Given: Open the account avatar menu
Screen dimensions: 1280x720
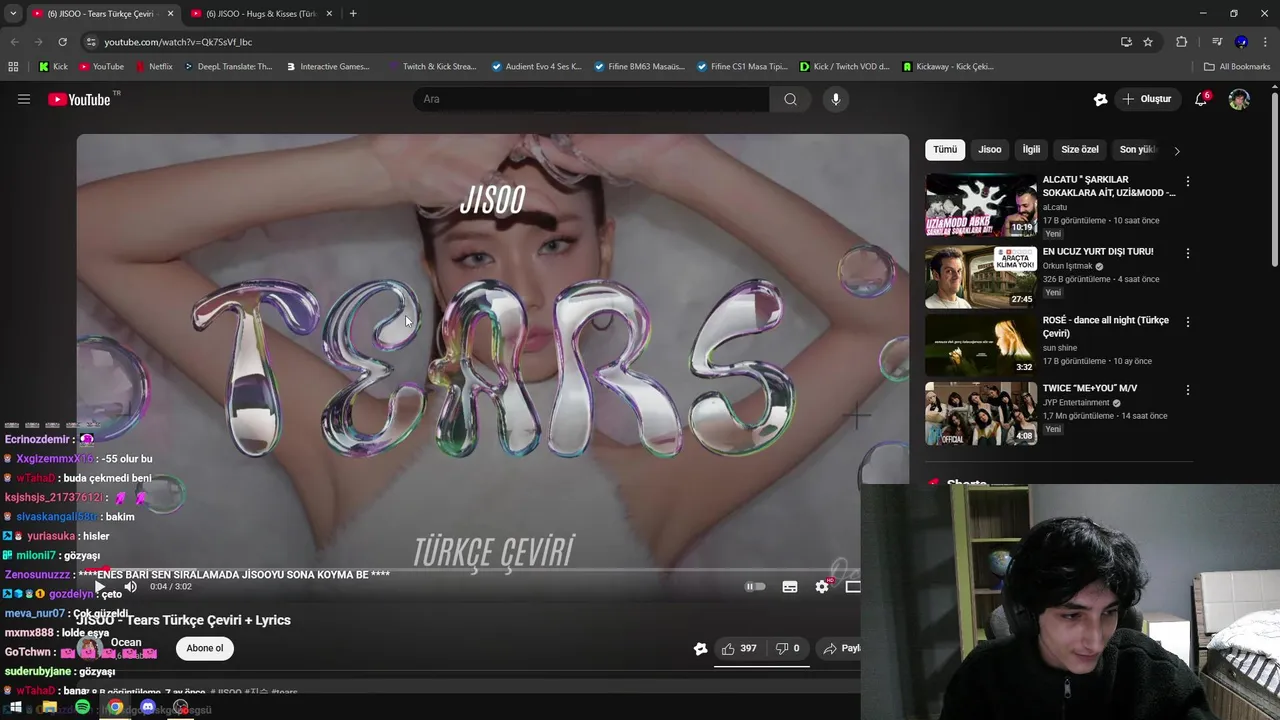Looking at the screenshot, I should (x=1239, y=99).
